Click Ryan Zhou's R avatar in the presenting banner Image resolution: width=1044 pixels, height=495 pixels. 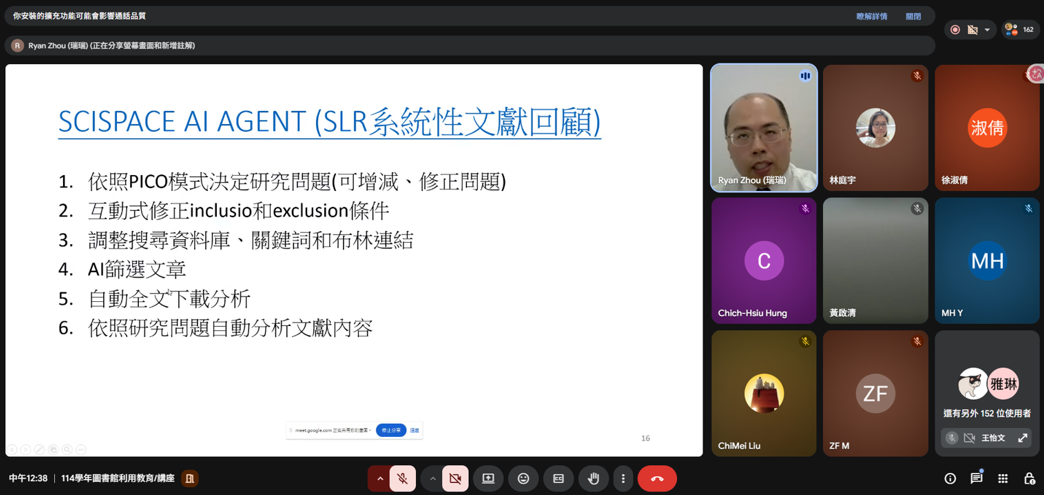17,45
